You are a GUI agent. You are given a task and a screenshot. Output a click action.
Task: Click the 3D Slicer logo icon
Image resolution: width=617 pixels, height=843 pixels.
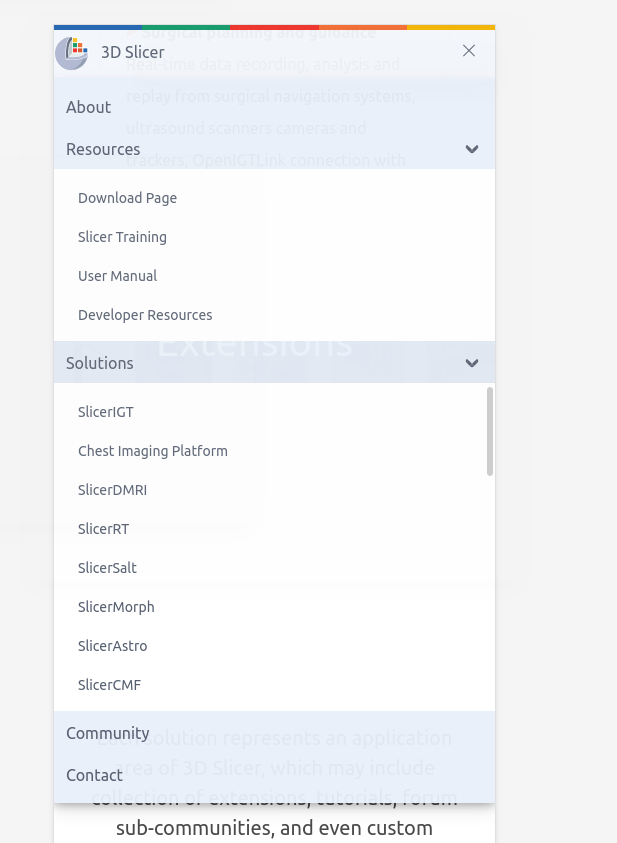click(70, 52)
